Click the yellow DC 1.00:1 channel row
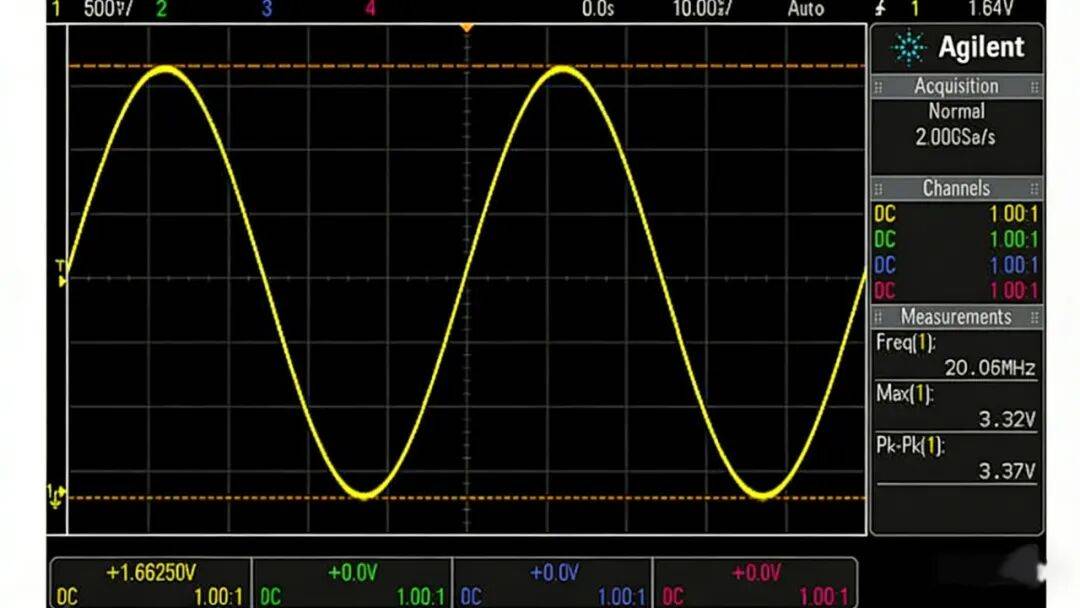The image size is (1080, 608). 956,214
